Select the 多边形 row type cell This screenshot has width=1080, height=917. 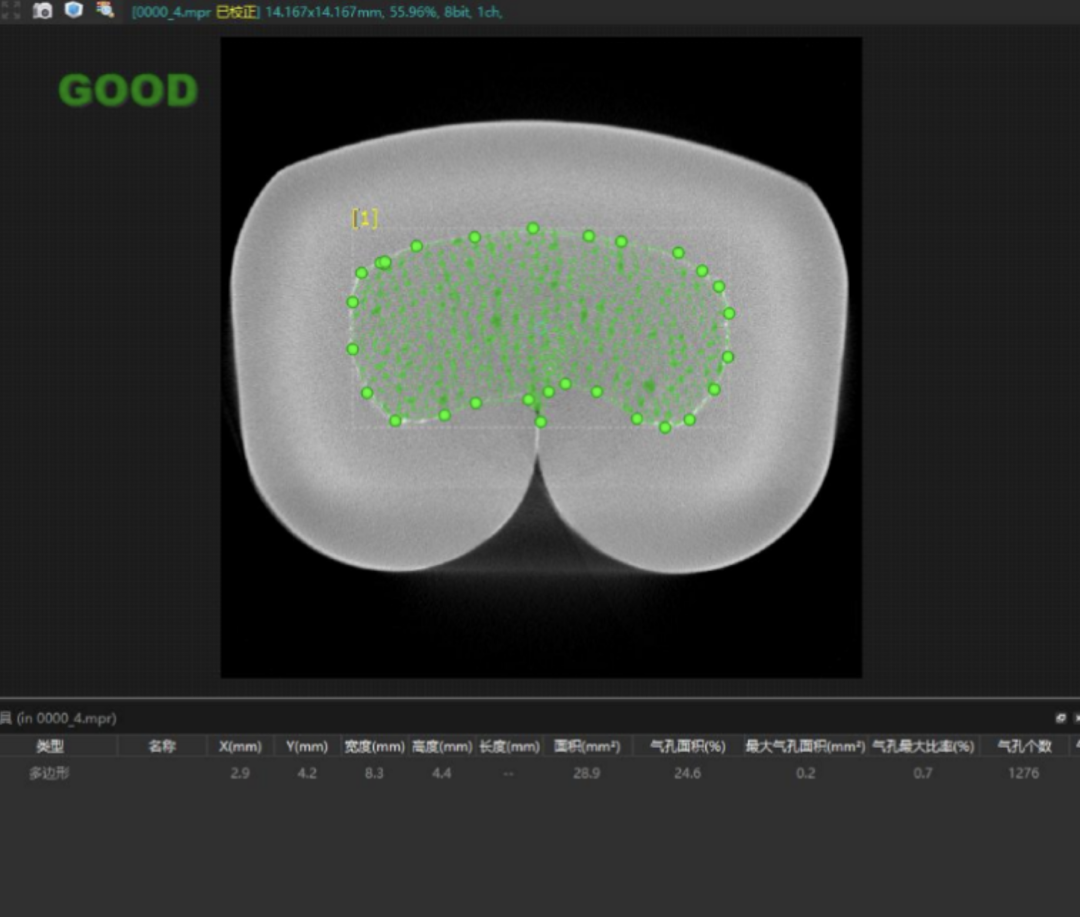(x=50, y=773)
